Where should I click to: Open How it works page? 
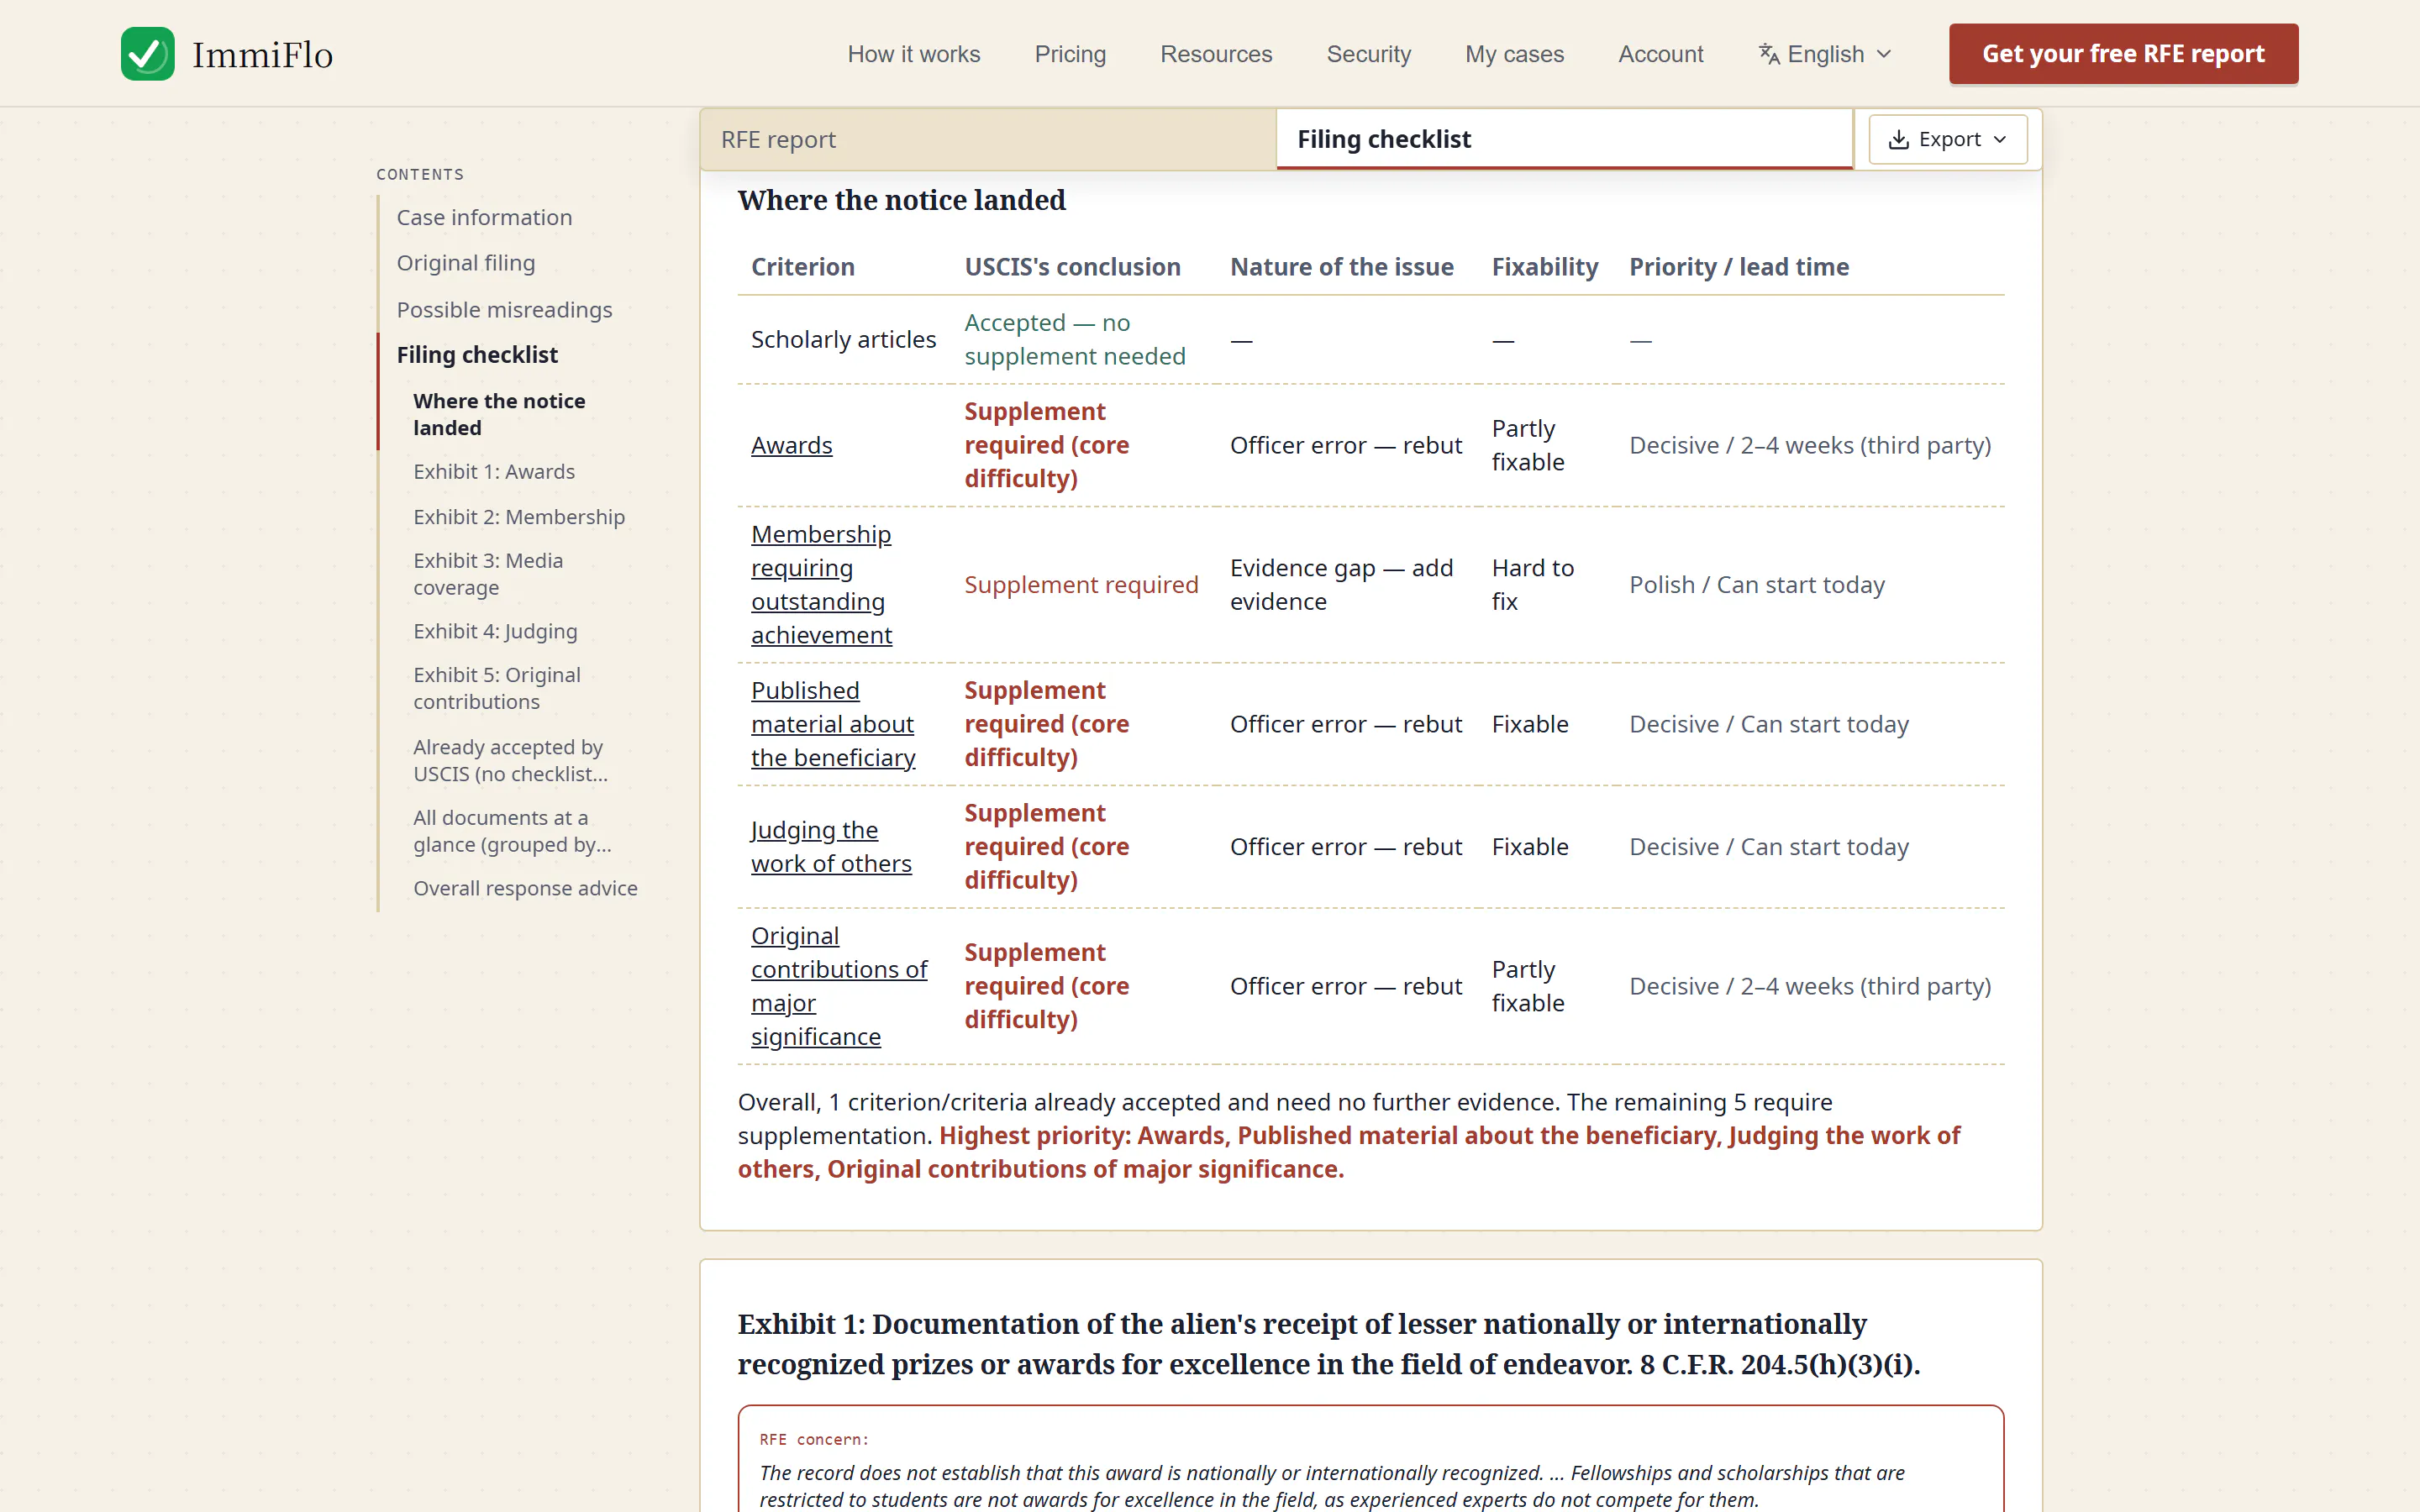914,54
